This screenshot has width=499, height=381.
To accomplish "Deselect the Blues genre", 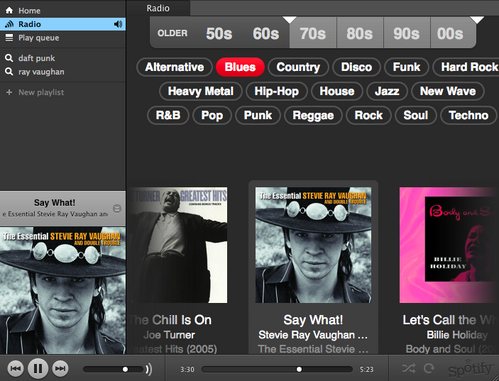I will point(240,67).
